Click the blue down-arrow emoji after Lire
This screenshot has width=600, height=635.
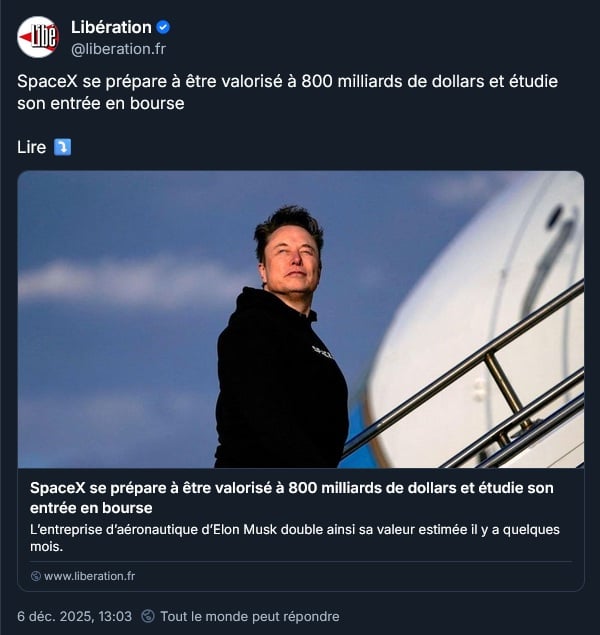click(x=63, y=147)
